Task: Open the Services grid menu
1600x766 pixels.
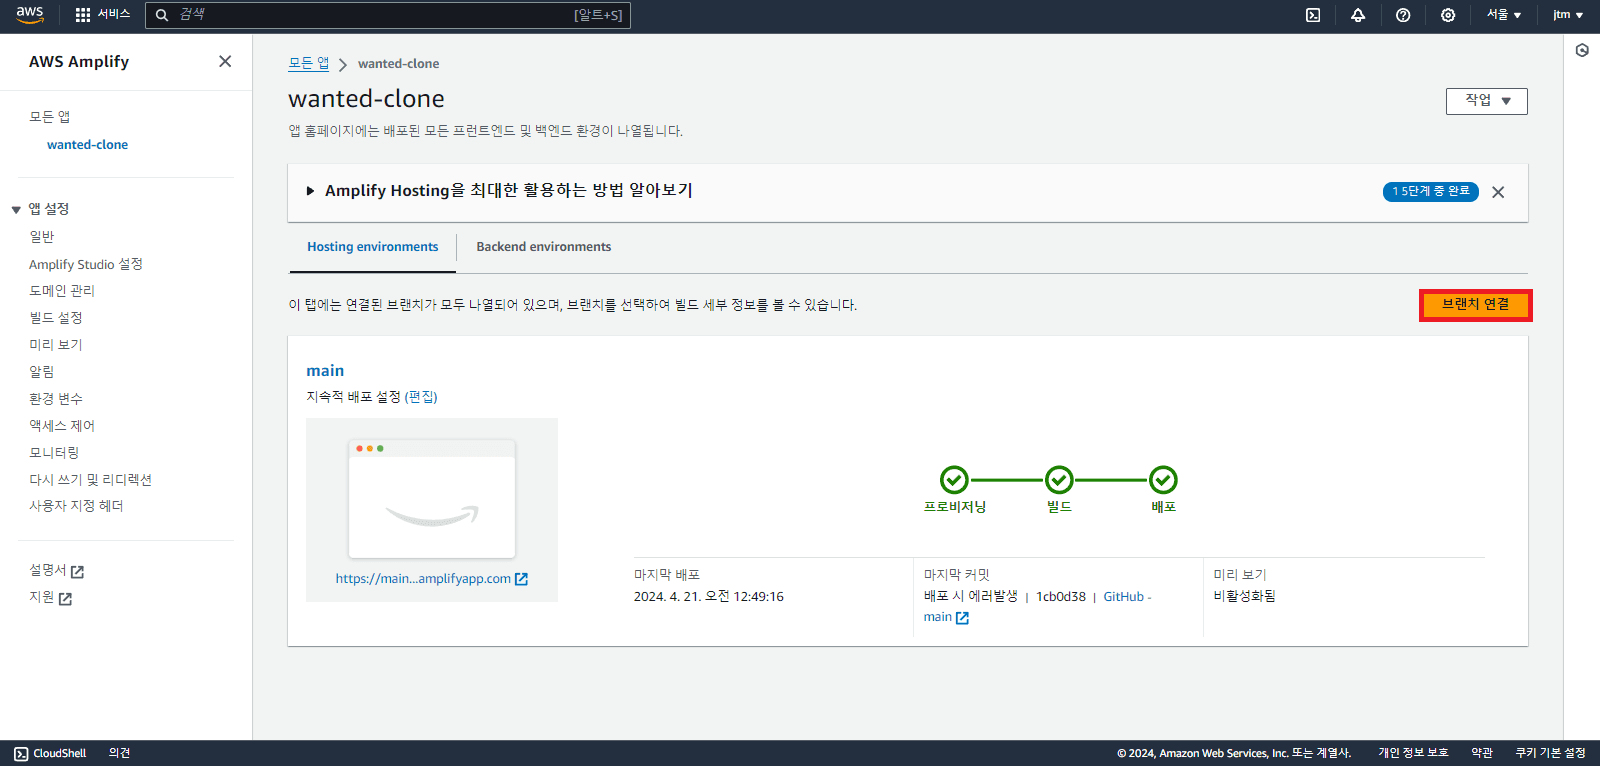Action: (83, 15)
